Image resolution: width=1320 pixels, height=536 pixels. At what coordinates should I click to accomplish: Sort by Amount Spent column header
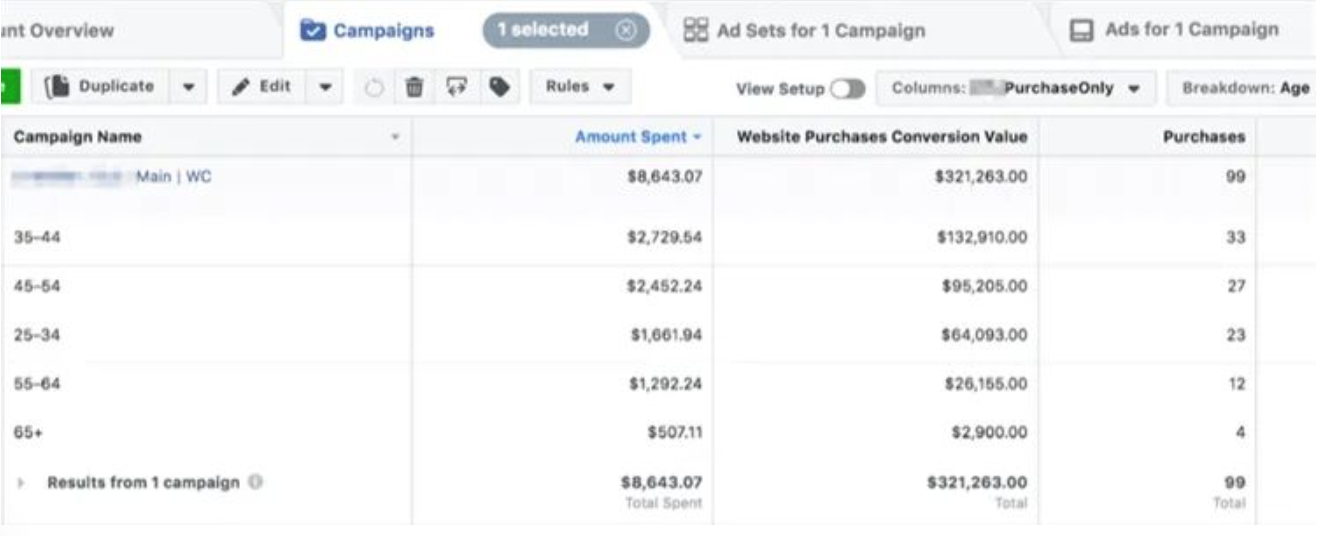631,137
